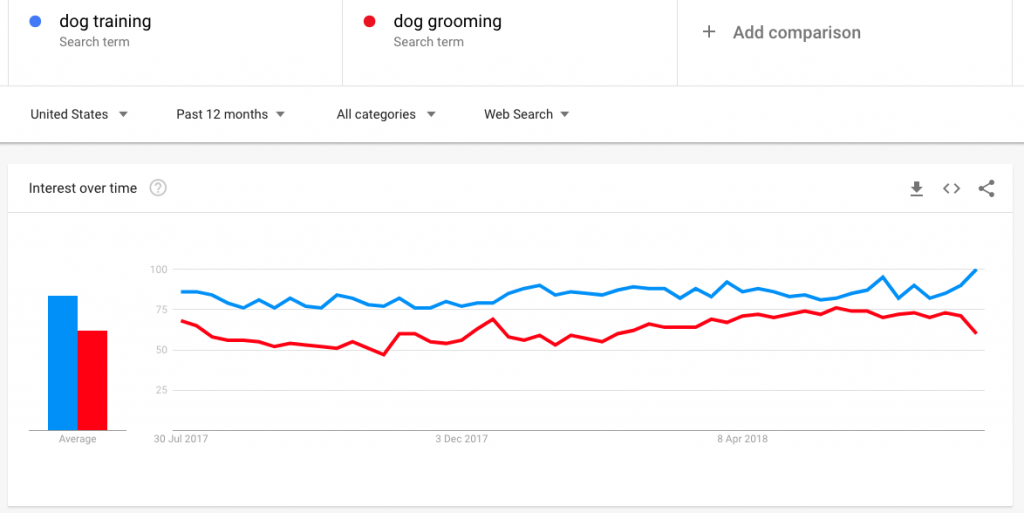1024x513 pixels.
Task: Click the 30 Jul 2017 axis label
Action: click(181, 439)
